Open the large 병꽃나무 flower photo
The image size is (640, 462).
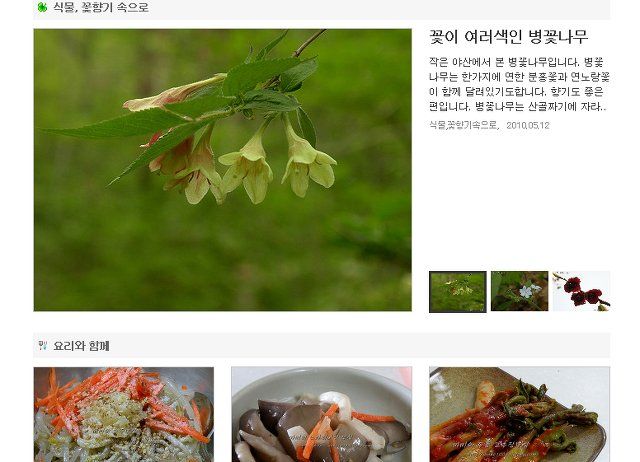222,170
